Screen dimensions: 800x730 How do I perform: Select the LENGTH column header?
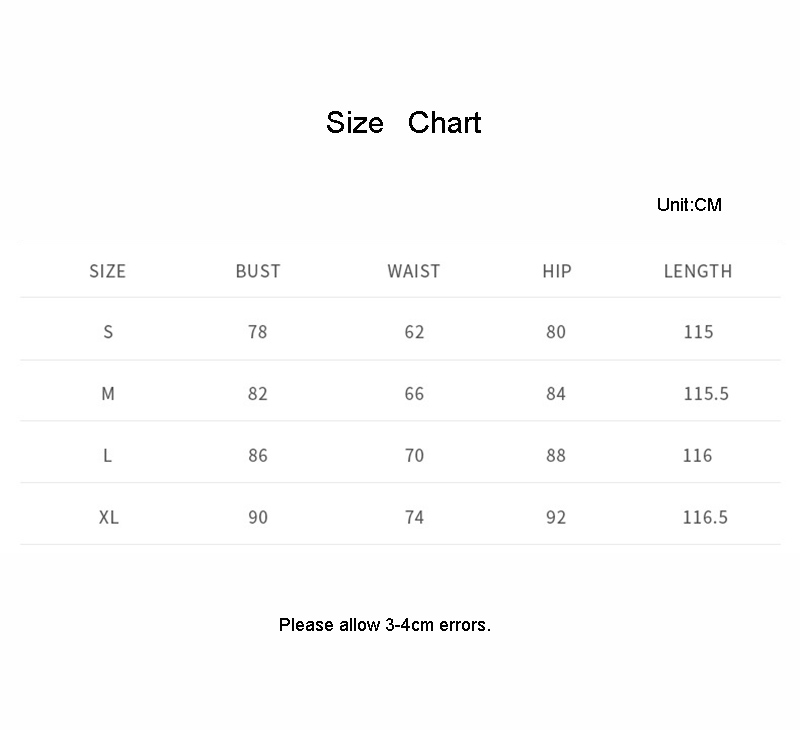click(698, 271)
